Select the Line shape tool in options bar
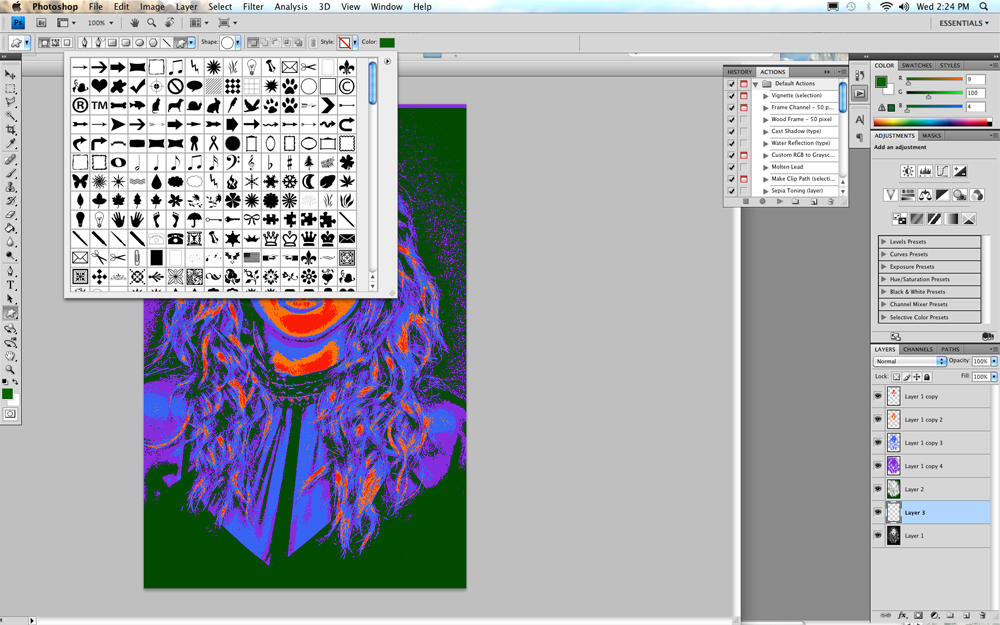 click(x=166, y=43)
